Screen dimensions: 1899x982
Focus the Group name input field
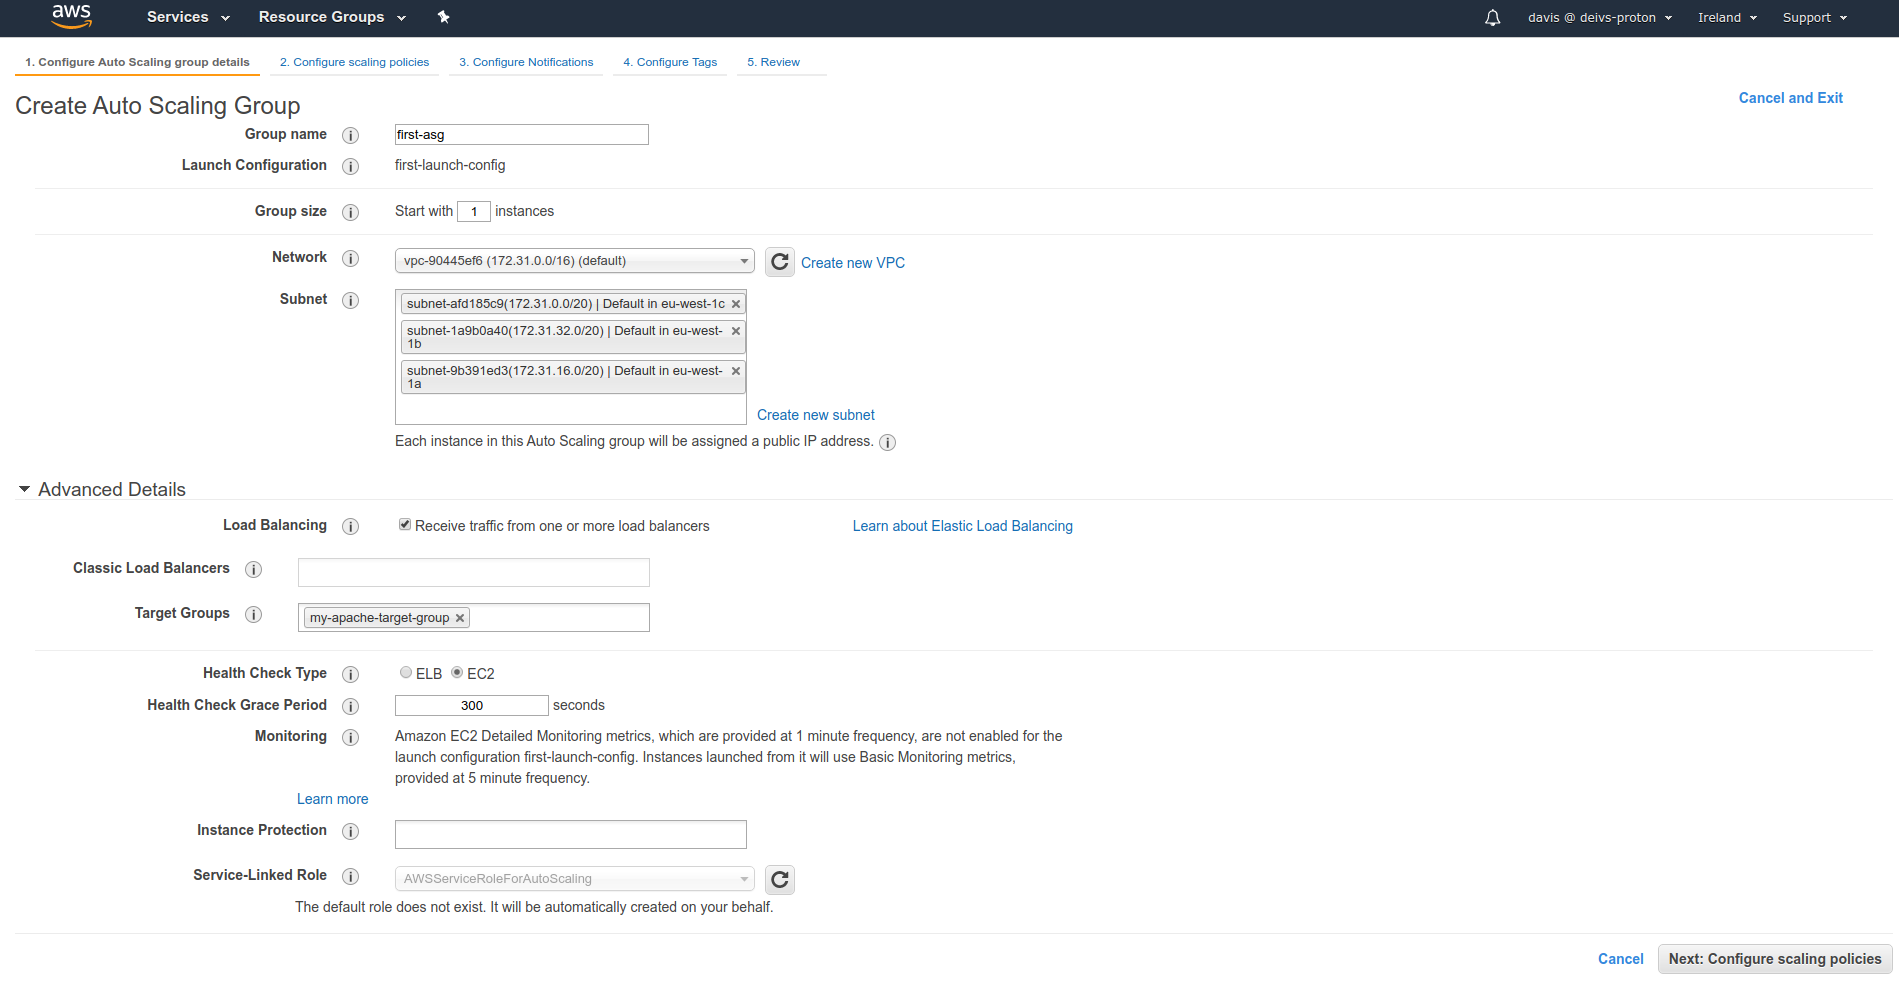(x=522, y=134)
